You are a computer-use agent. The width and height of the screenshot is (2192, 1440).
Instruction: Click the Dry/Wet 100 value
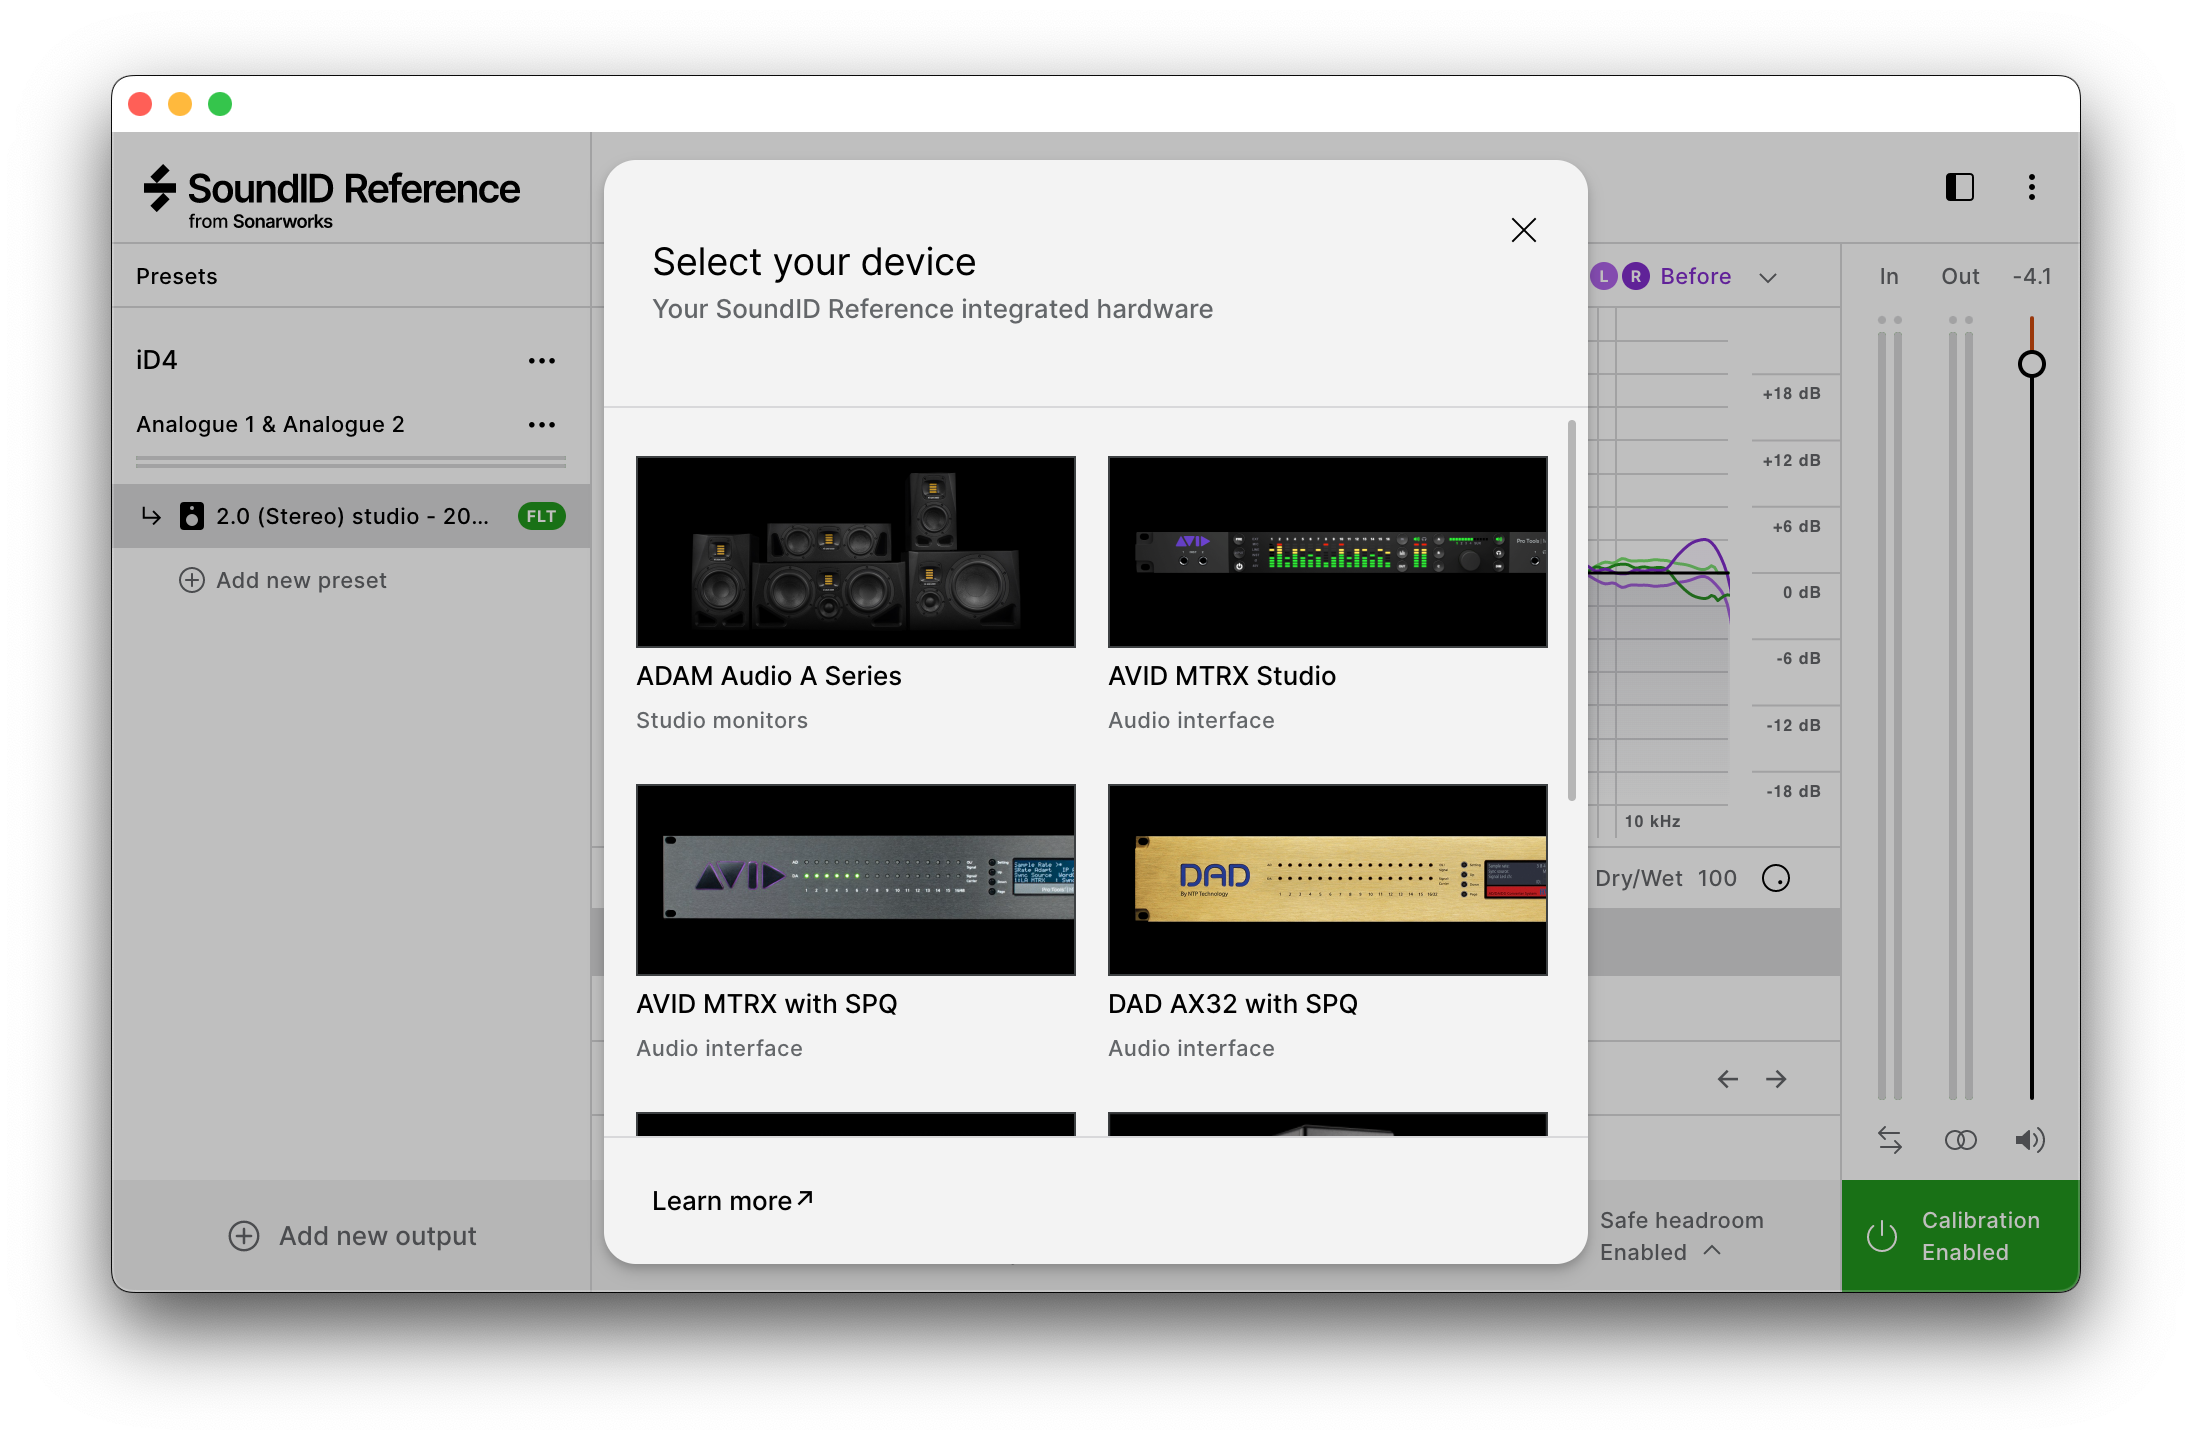[1717, 878]
